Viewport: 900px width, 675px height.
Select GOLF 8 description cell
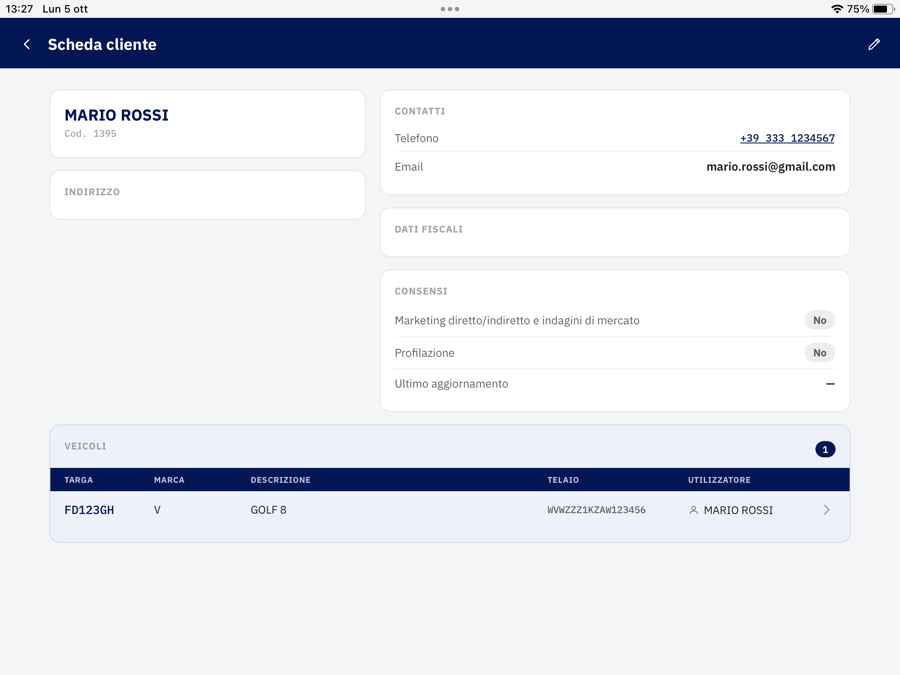[x=268, y=510]
